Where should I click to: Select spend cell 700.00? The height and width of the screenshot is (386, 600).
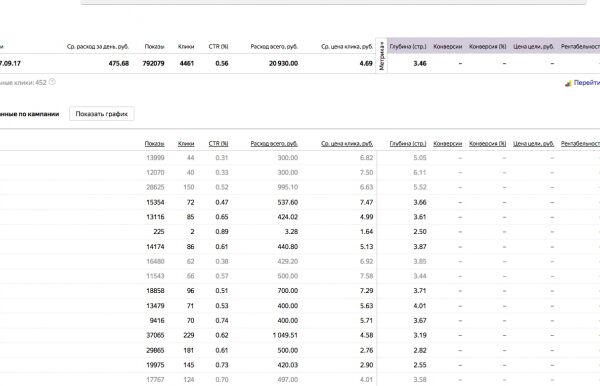288,291
